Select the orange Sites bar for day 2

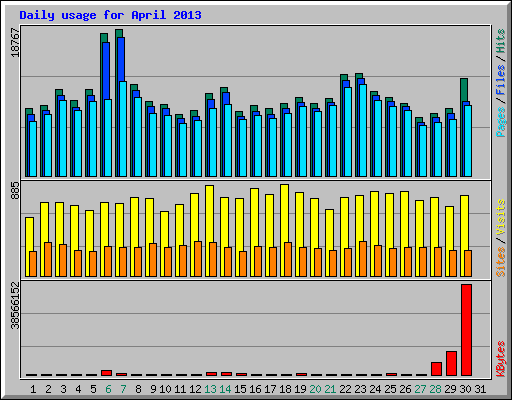click(48, 259)
